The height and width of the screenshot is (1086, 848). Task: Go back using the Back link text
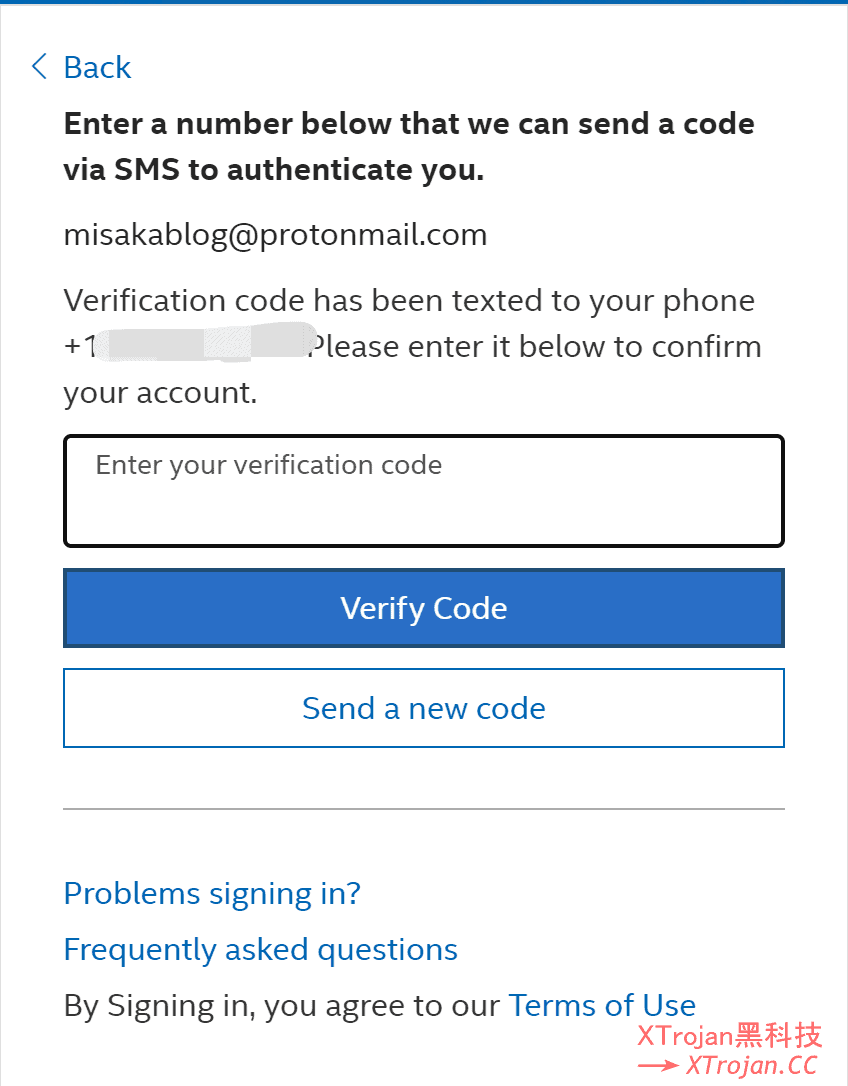tap(97, 67)
